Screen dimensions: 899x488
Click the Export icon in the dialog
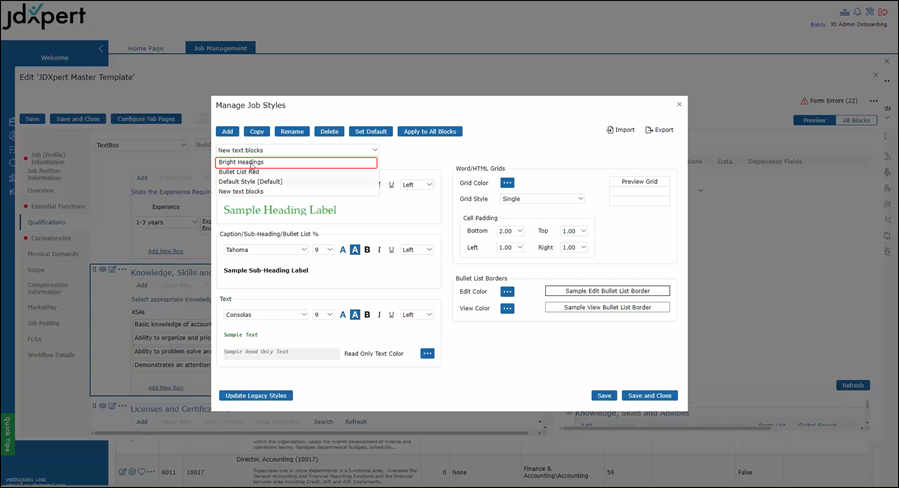(649, 130)
